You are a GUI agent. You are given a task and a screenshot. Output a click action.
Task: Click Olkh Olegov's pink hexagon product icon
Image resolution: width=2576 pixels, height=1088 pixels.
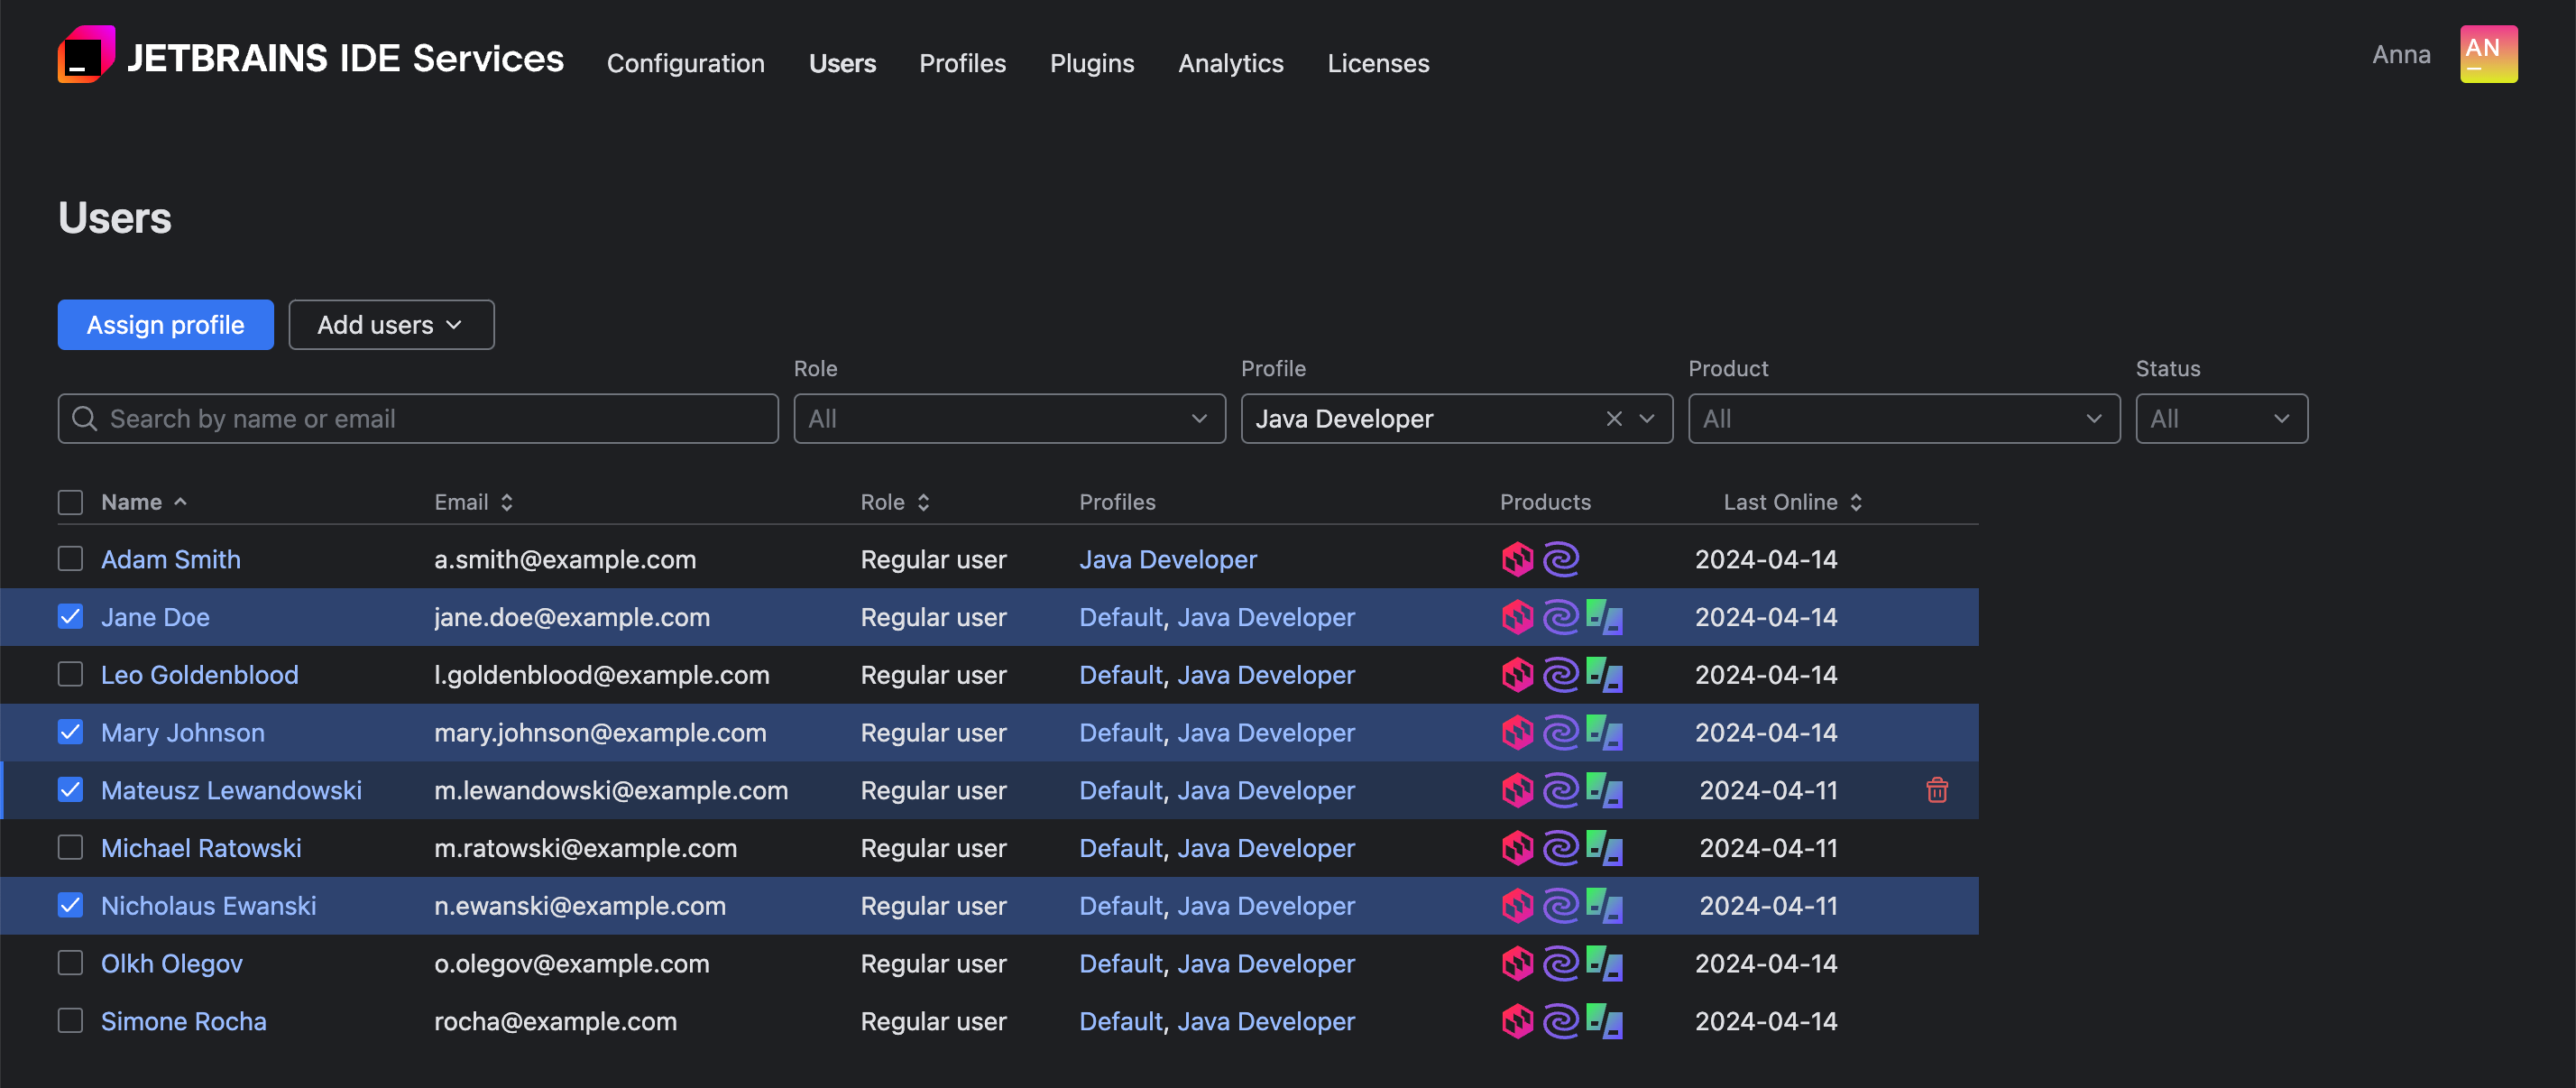click(1517, 963)
